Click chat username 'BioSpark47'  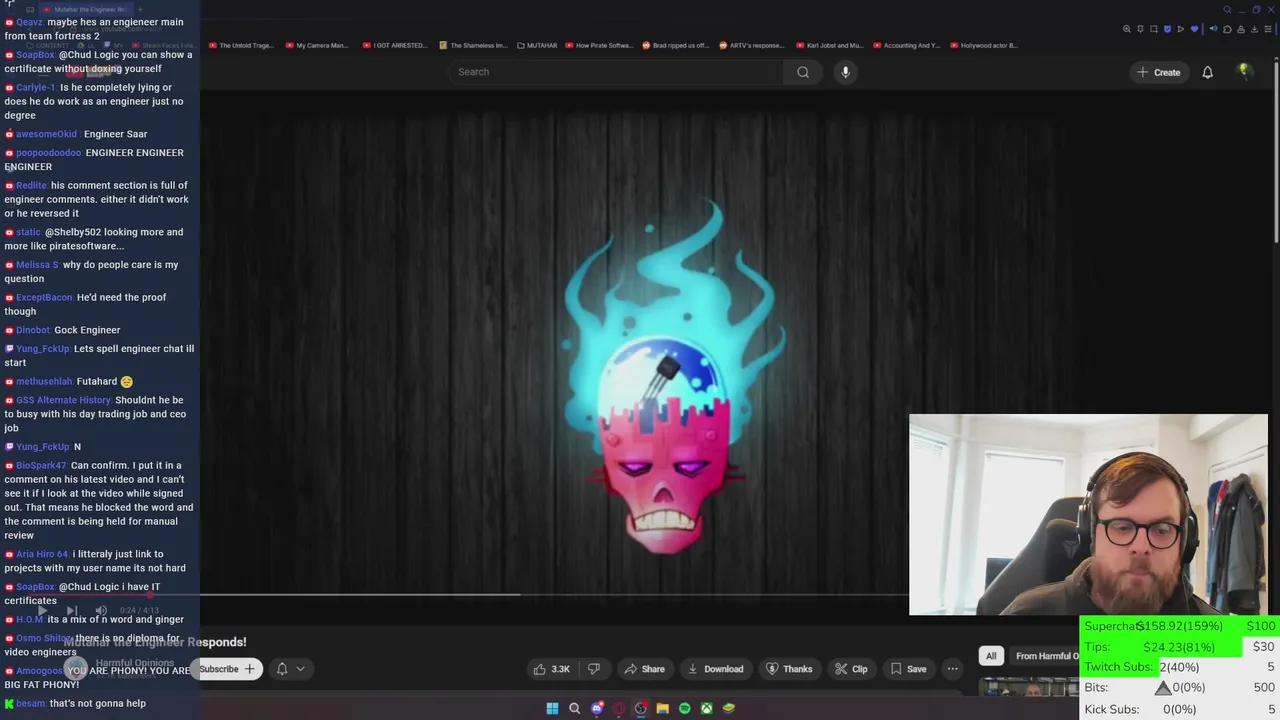point(41,466)
